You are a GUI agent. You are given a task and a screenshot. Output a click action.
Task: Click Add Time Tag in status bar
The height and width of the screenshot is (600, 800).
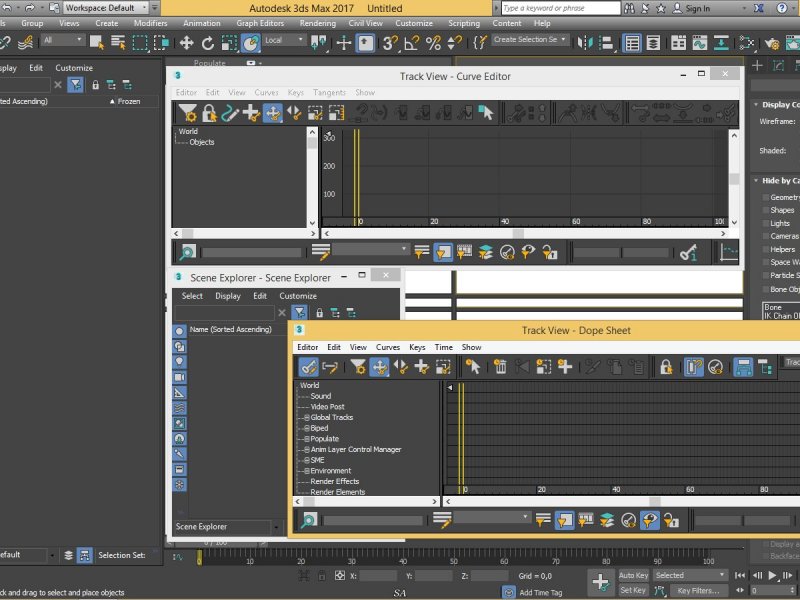pyautogui.click(x=540, y=592)
